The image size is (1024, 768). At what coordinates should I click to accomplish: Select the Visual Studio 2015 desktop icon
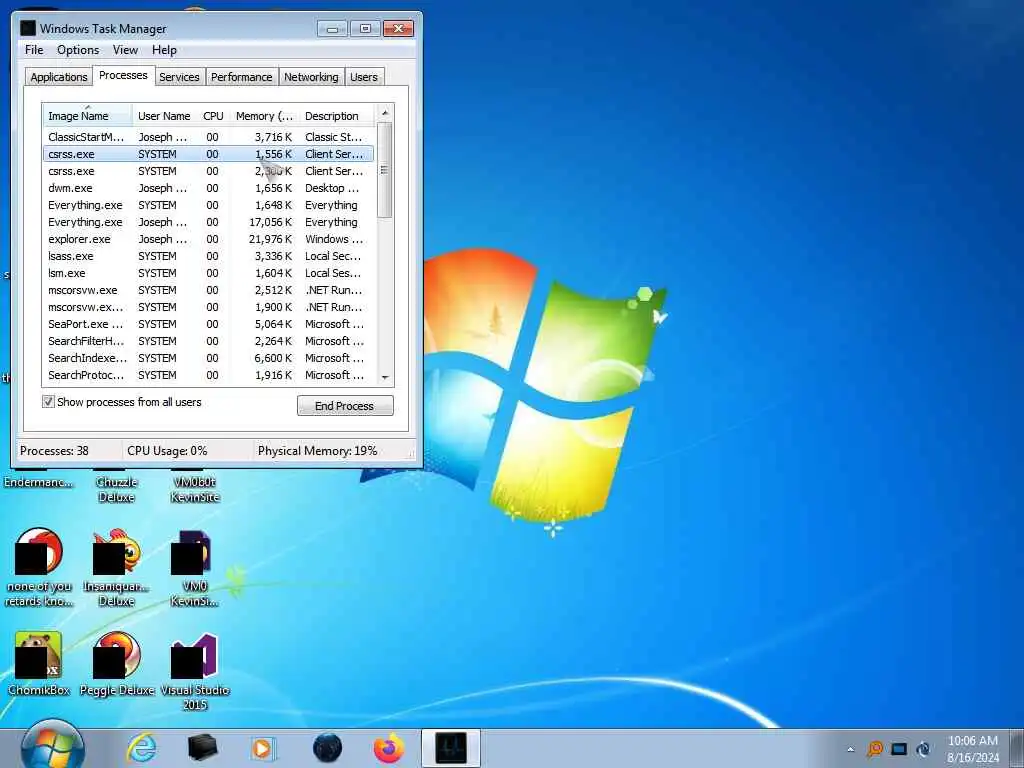[x=195, y=671]
